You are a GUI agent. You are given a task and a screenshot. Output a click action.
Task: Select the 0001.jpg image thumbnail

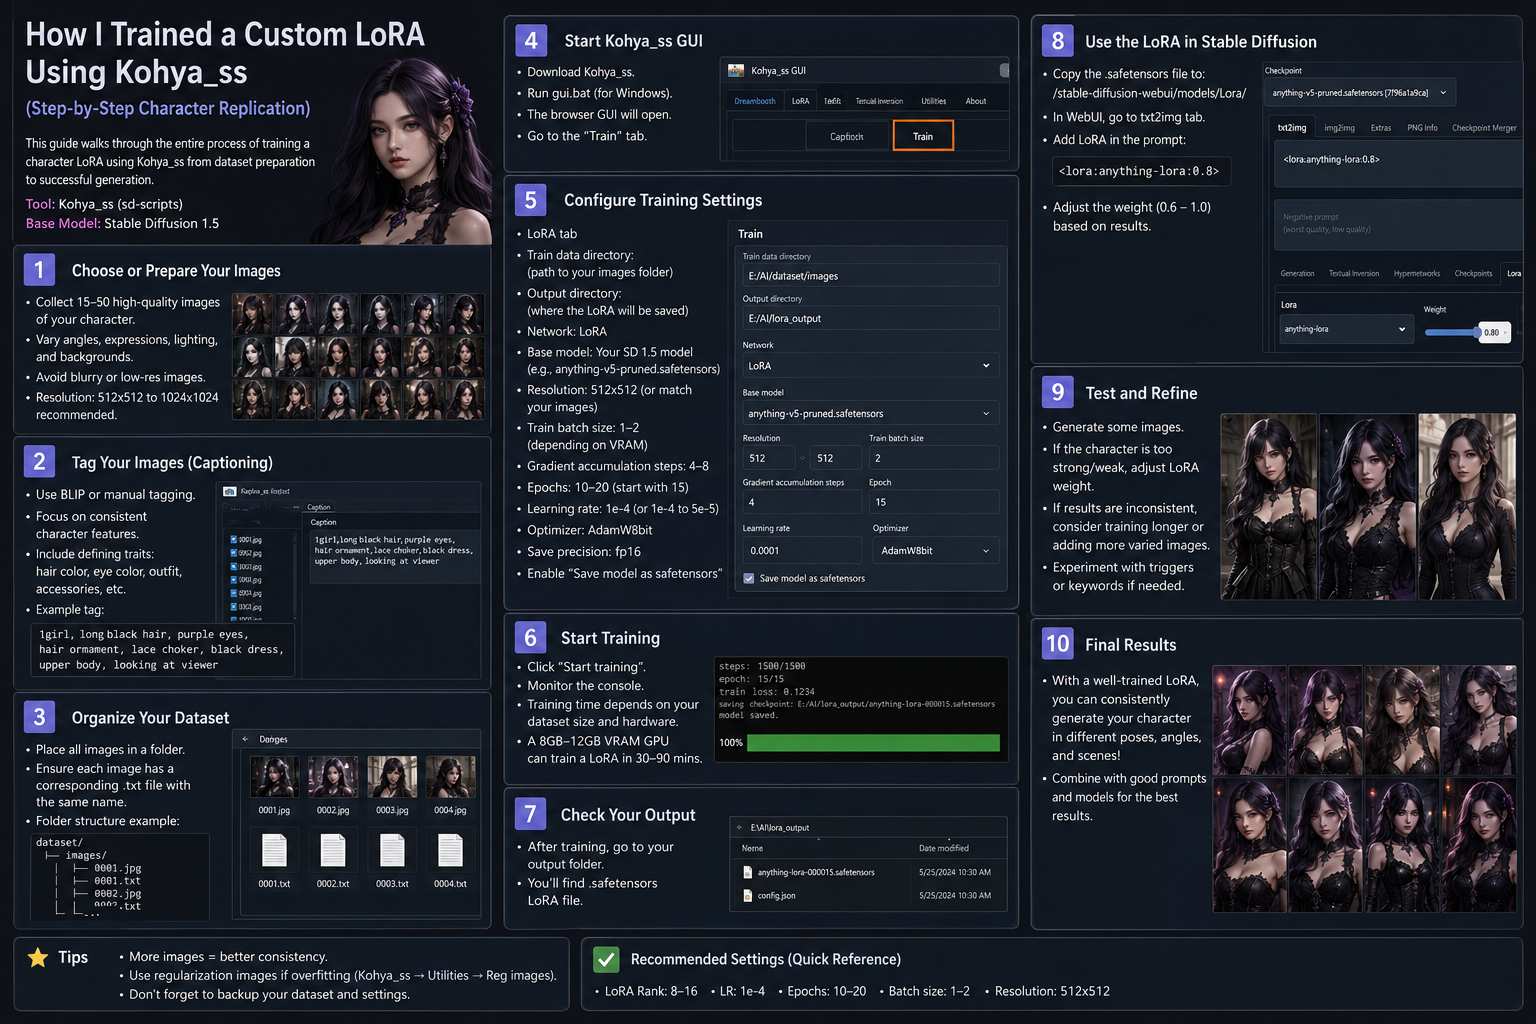point(274,777)
